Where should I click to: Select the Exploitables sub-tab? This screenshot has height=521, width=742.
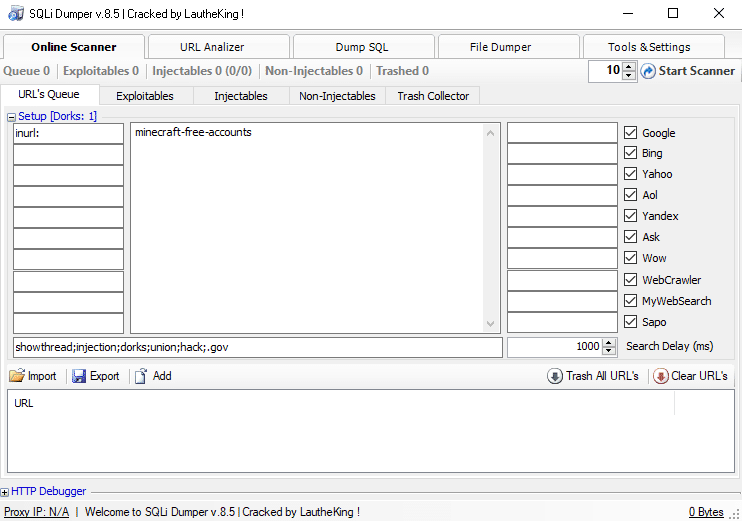point(146,96)
